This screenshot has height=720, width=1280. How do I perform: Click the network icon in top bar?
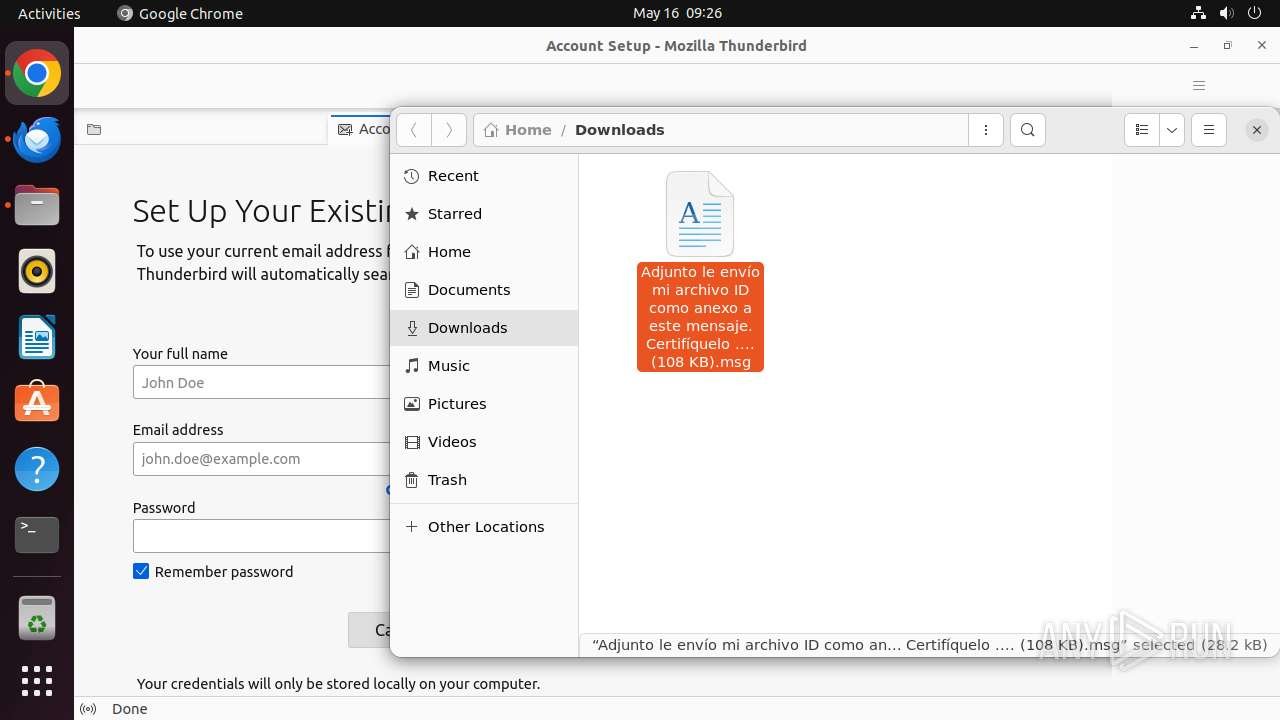pos(1198,13)
